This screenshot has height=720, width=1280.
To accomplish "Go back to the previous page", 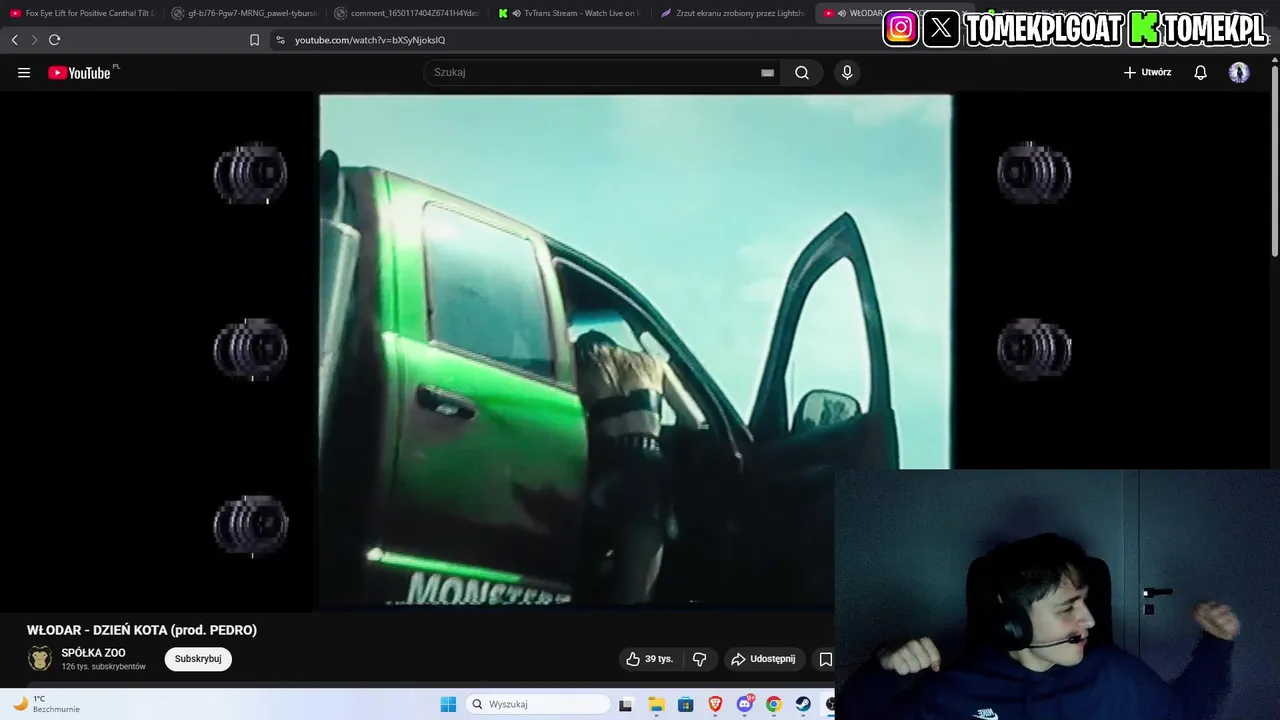I will [x=14, y=40].
